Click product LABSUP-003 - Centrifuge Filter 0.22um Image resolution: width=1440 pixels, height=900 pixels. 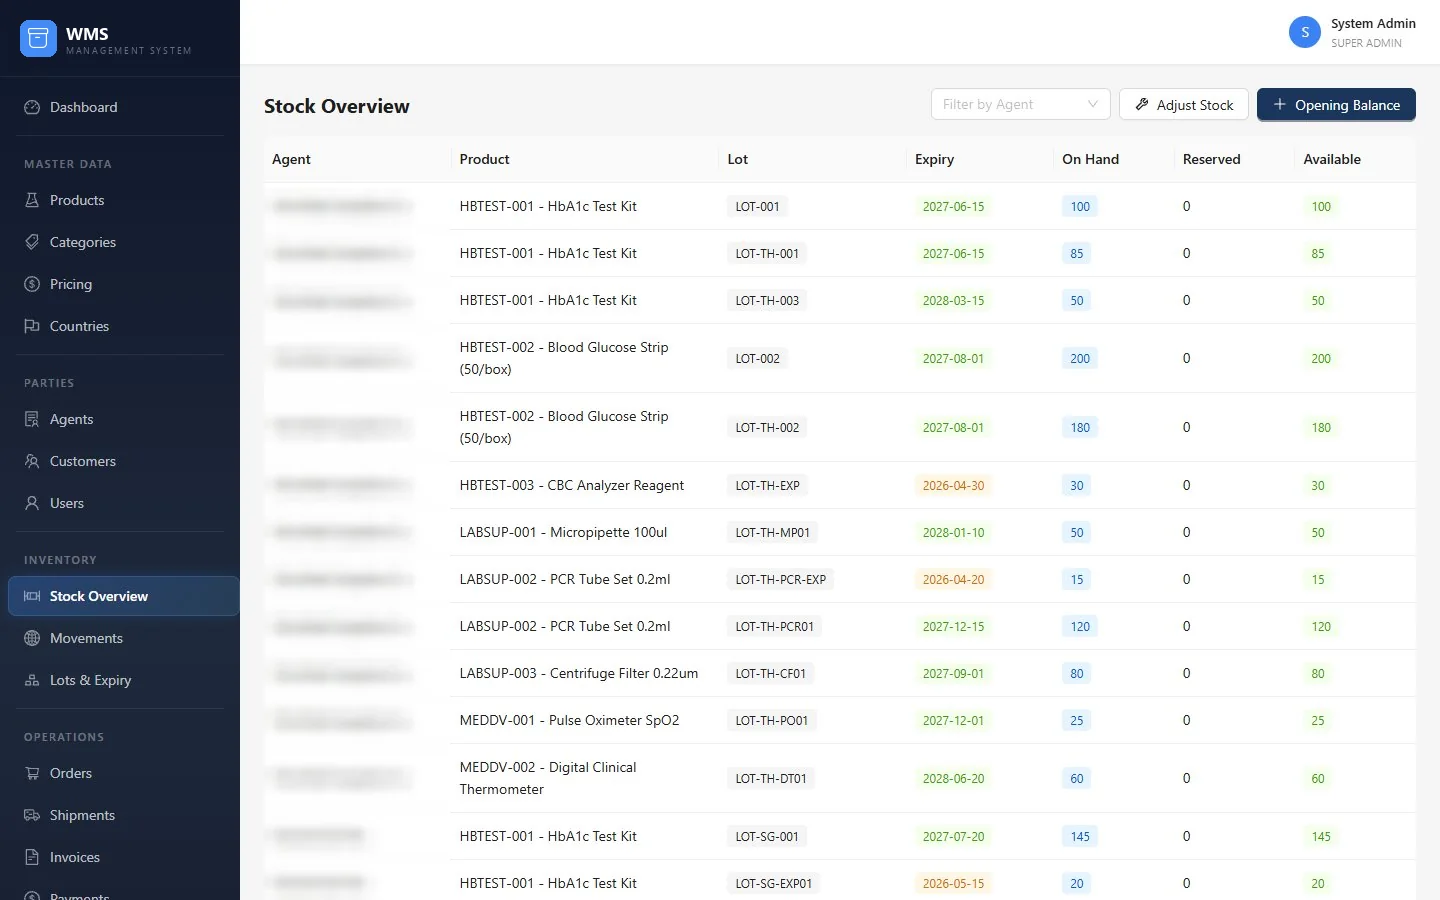[579, 673]
